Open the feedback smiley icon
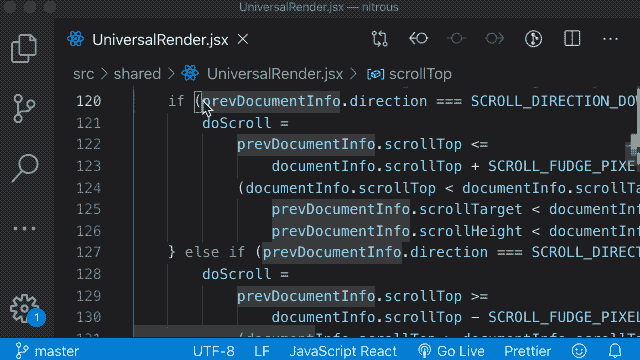The width and height of the screenshot is (640, 360). (579, 351)
